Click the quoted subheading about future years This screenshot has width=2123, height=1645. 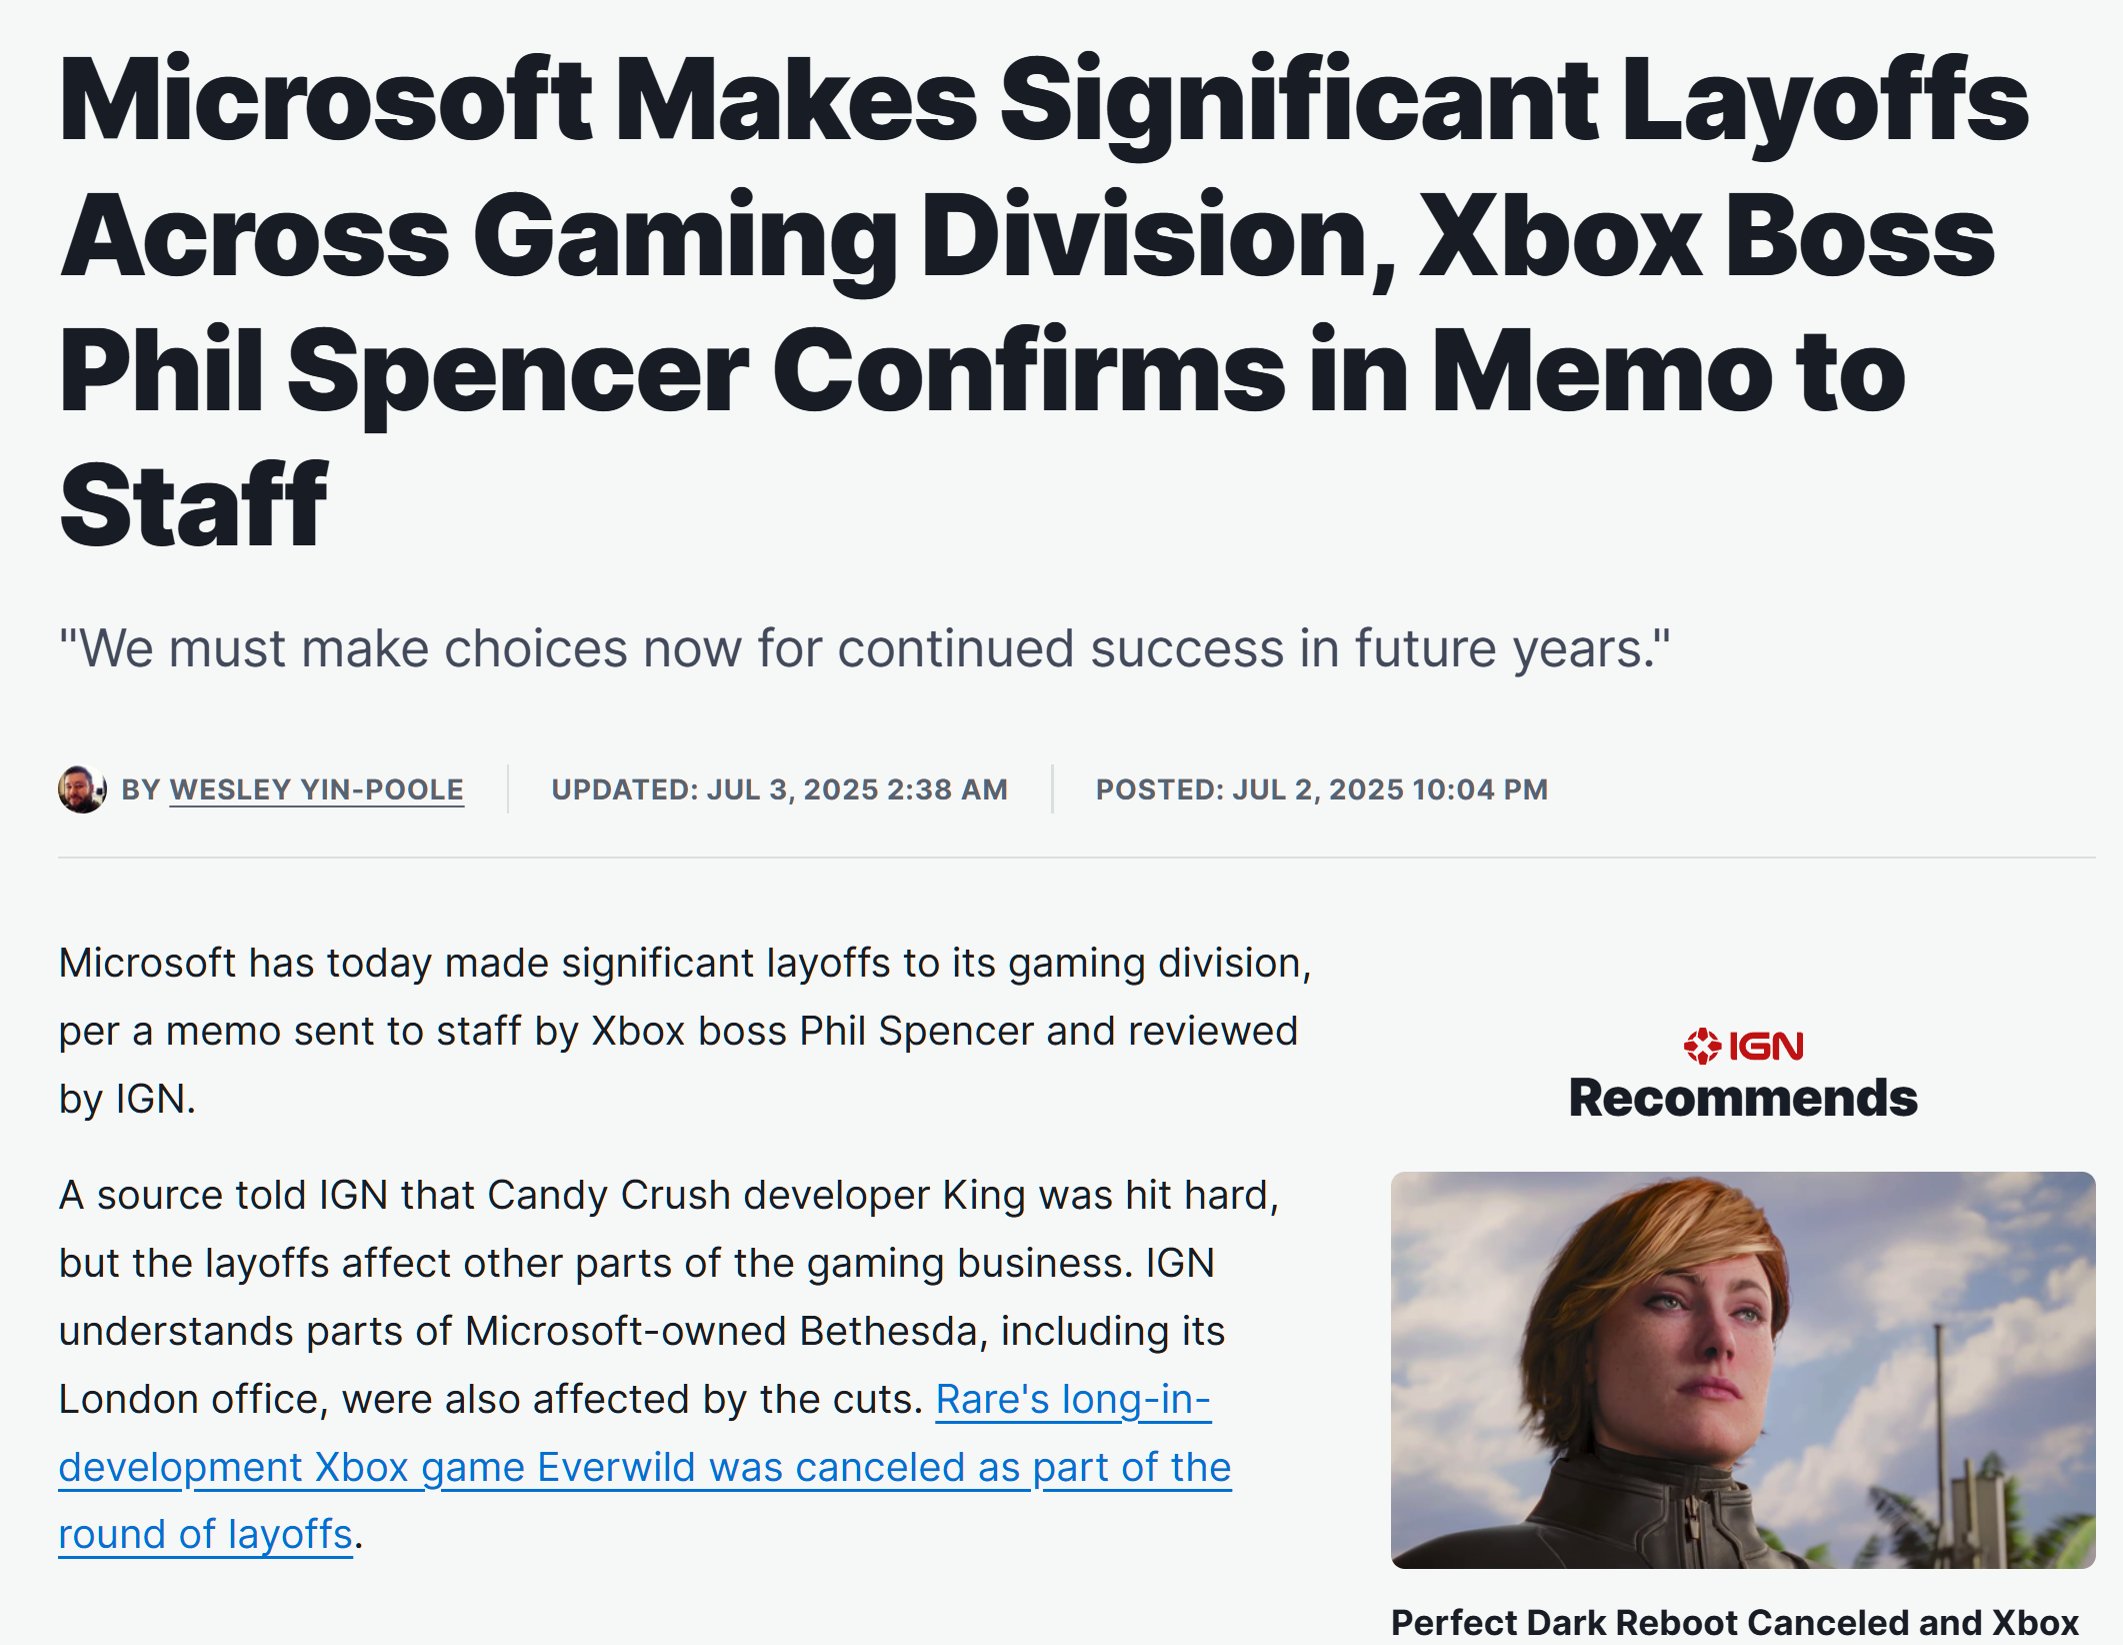pos(864,648)
